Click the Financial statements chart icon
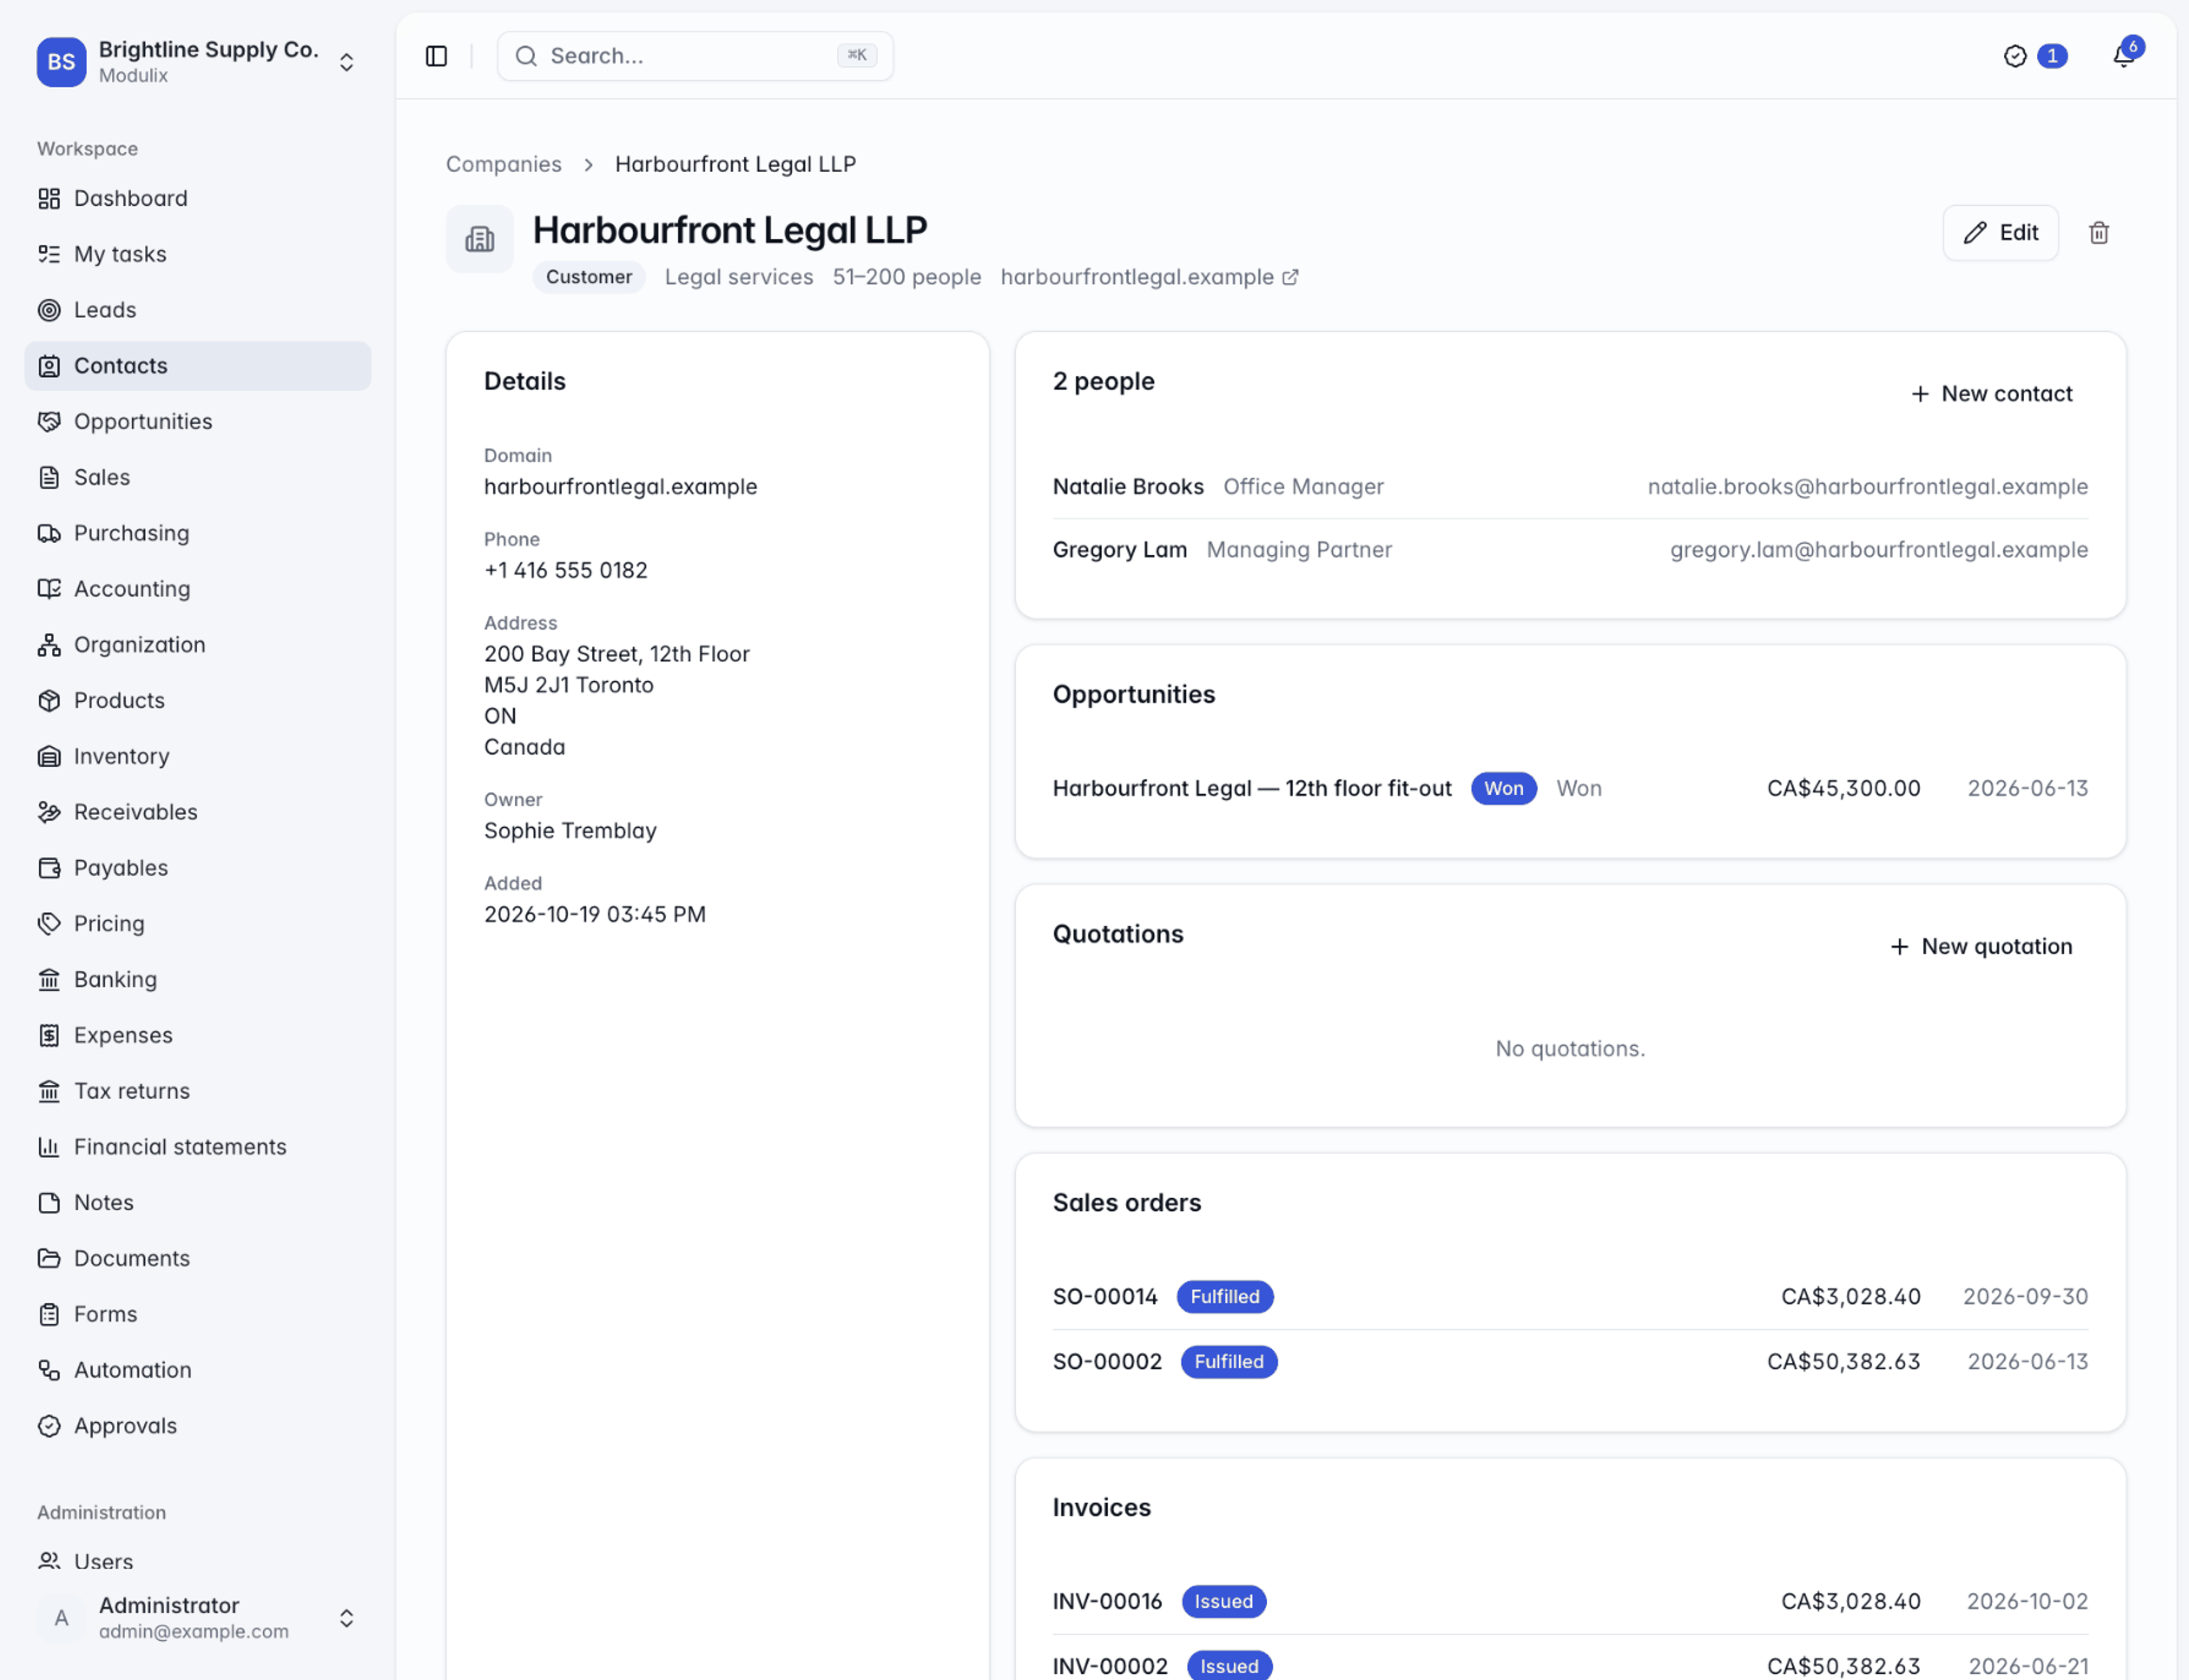 (49, 1147)
